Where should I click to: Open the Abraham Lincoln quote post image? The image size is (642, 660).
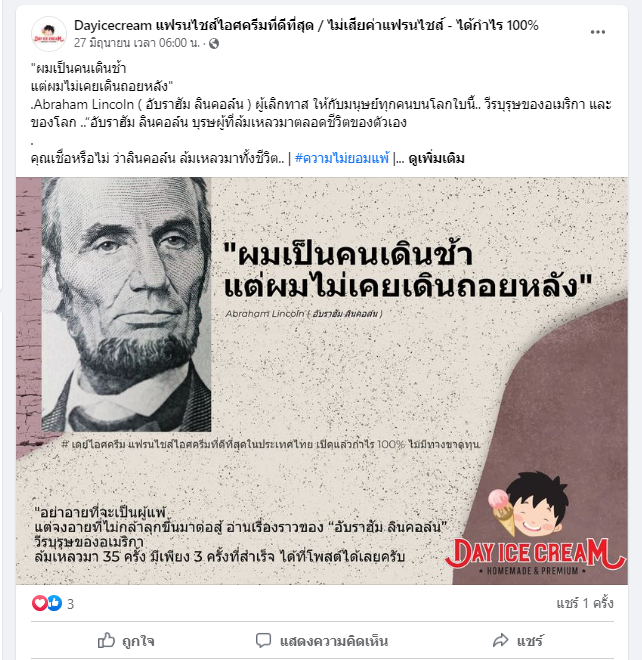(322, 381)
